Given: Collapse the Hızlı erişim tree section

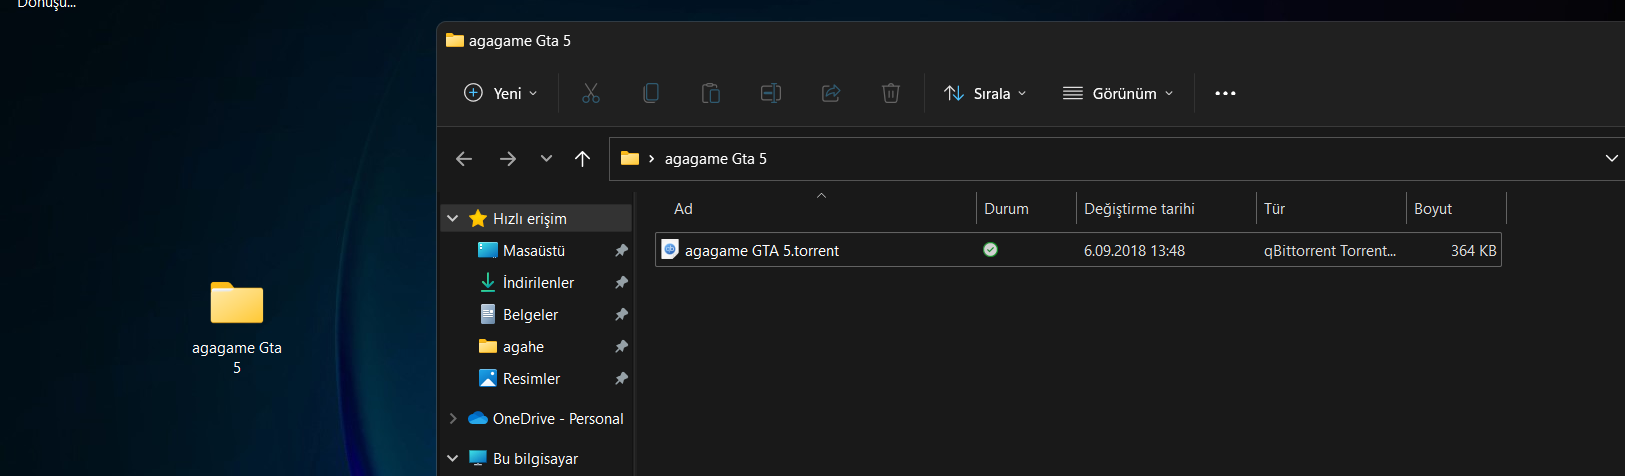Looking at the screenshot, I should [x=453, y=218].
